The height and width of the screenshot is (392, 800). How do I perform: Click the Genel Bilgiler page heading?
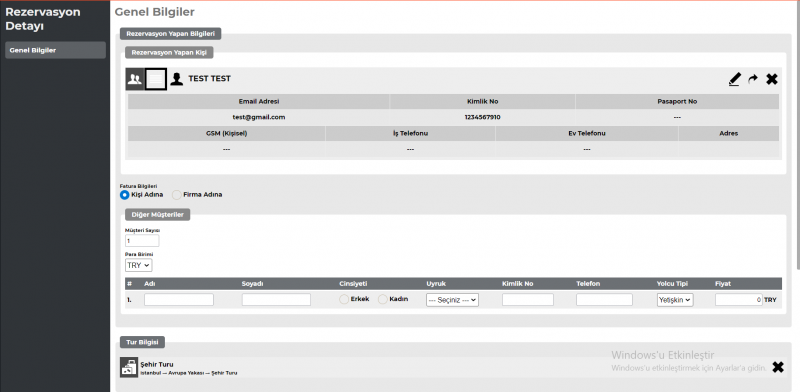coord(155,12)
